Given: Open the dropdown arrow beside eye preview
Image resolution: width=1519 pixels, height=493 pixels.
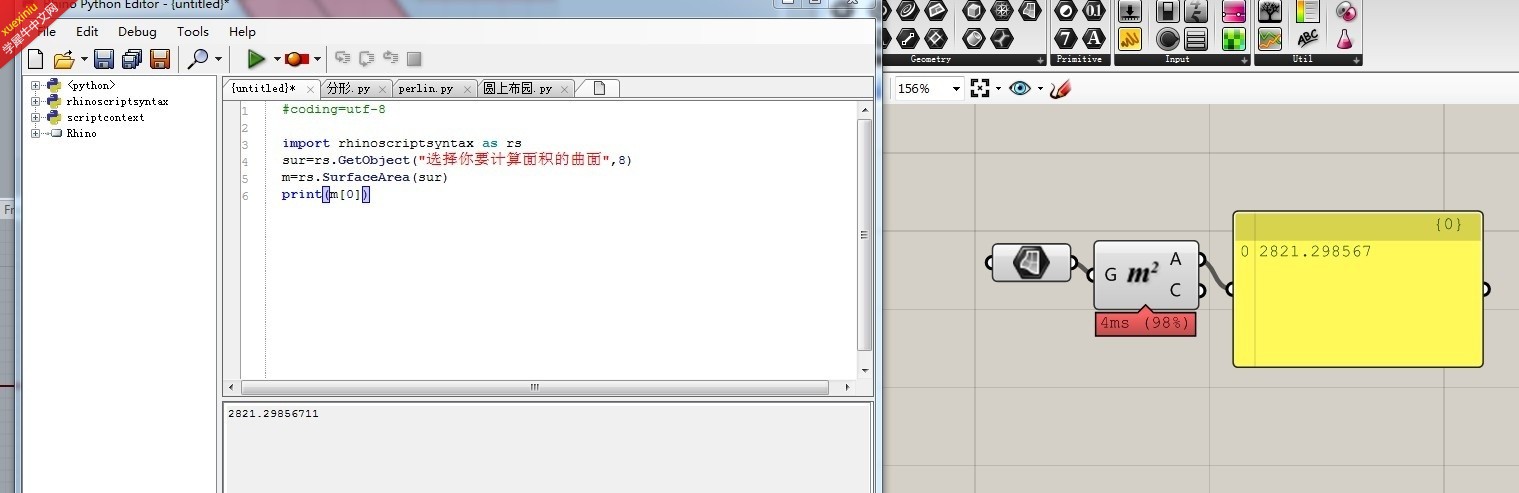Looking at the screenshot, I should coord(1040,88).
